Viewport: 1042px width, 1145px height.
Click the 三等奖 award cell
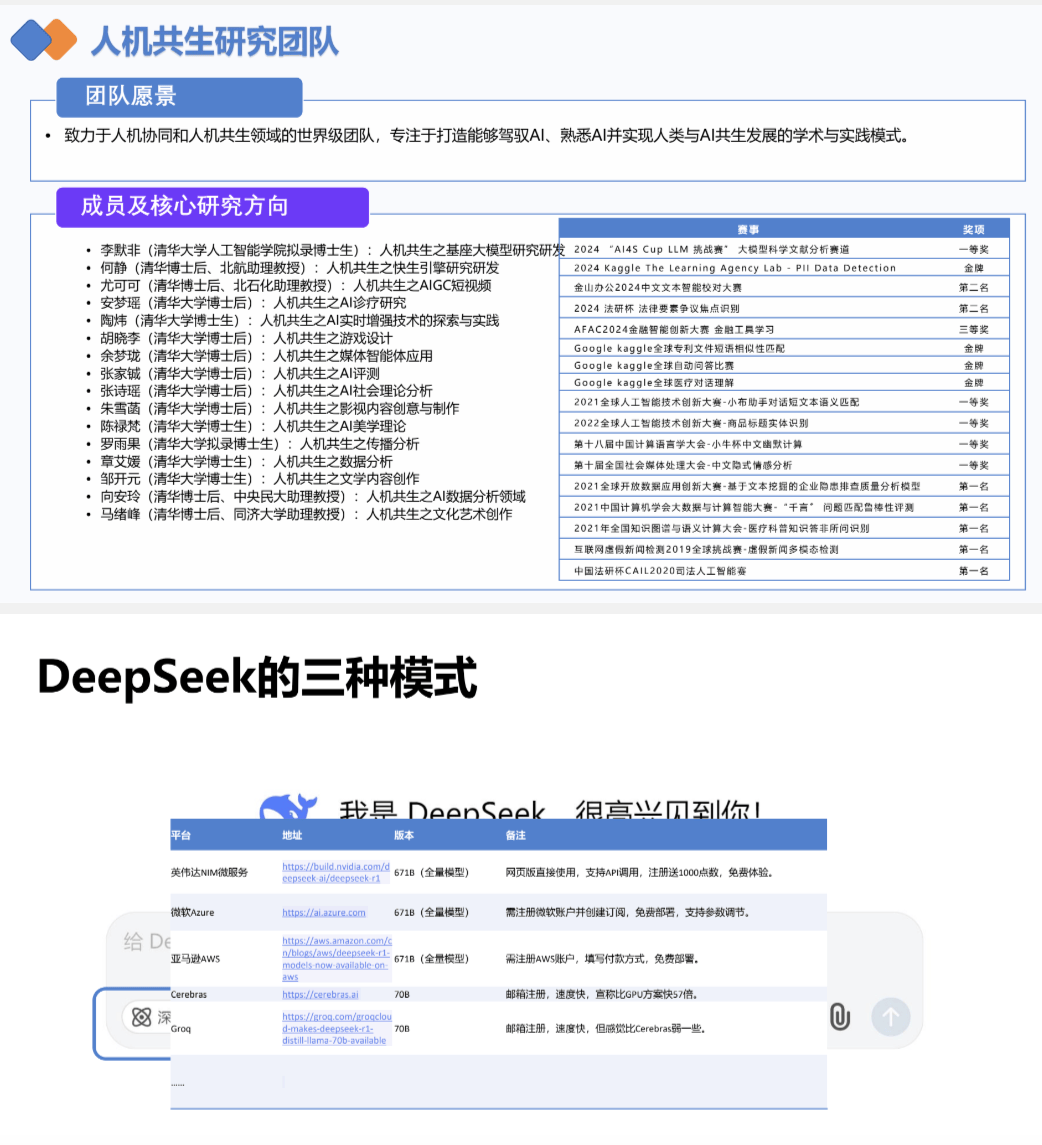click(973, 329)
